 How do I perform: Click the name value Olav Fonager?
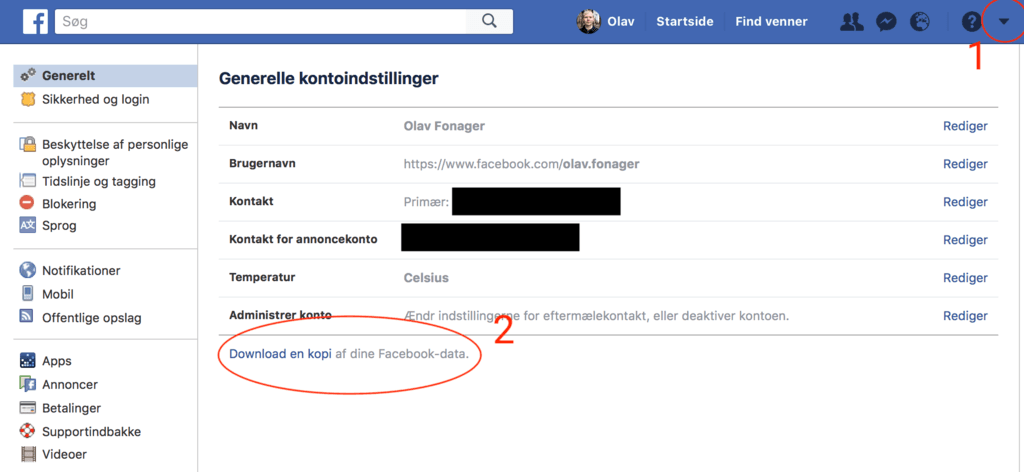[x=444, y=126]
